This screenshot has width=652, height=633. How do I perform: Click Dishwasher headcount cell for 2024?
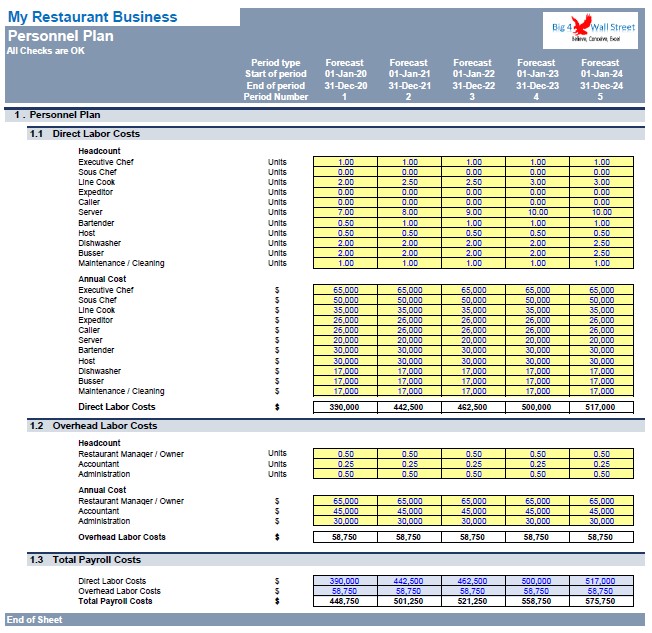(602, 243)
